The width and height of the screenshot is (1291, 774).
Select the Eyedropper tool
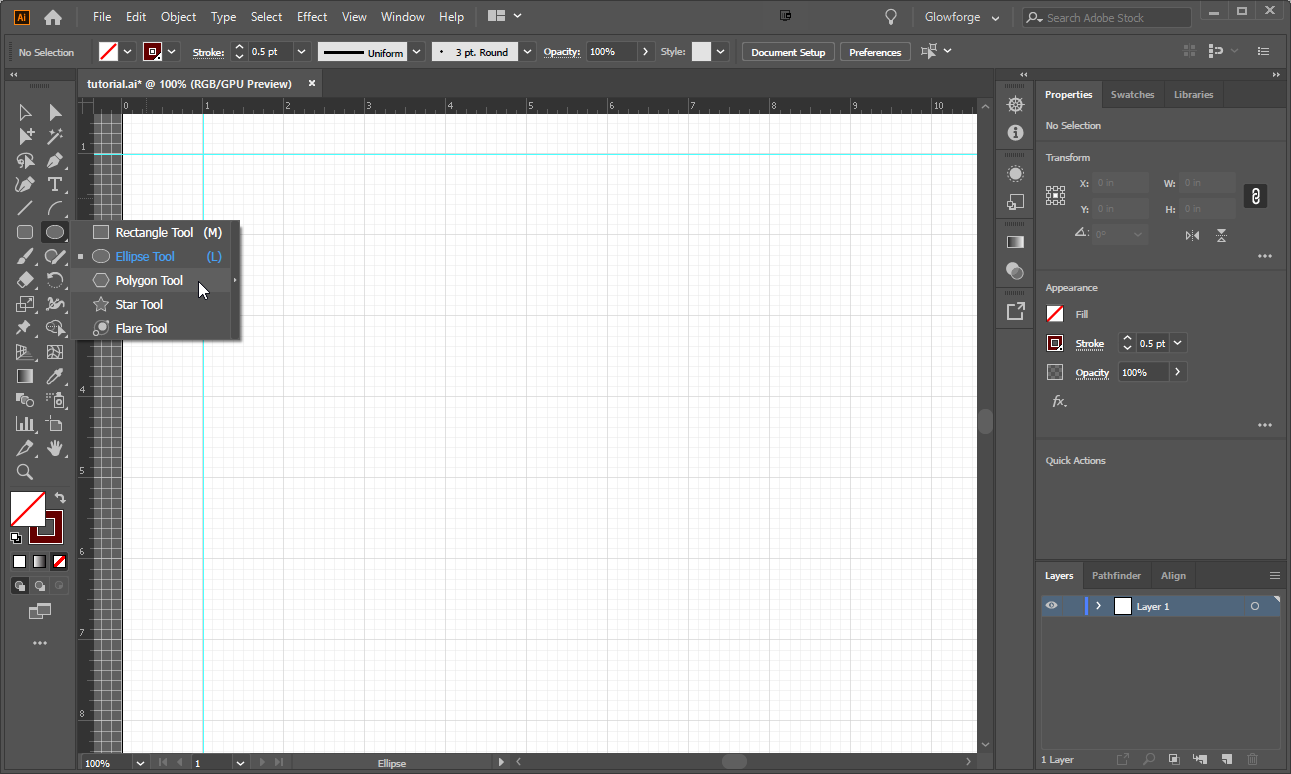pyautogui.click(x=55, y=376)
